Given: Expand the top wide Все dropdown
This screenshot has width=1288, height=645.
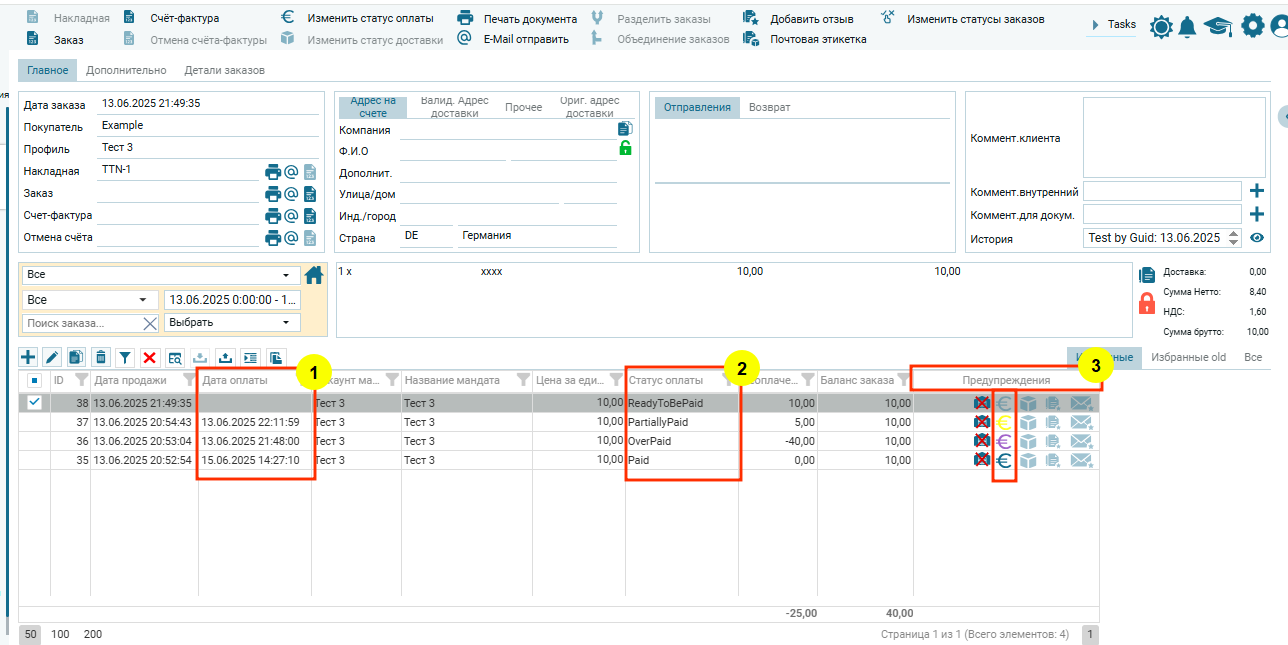Looking at the screenshot, I should click(160, 275).
